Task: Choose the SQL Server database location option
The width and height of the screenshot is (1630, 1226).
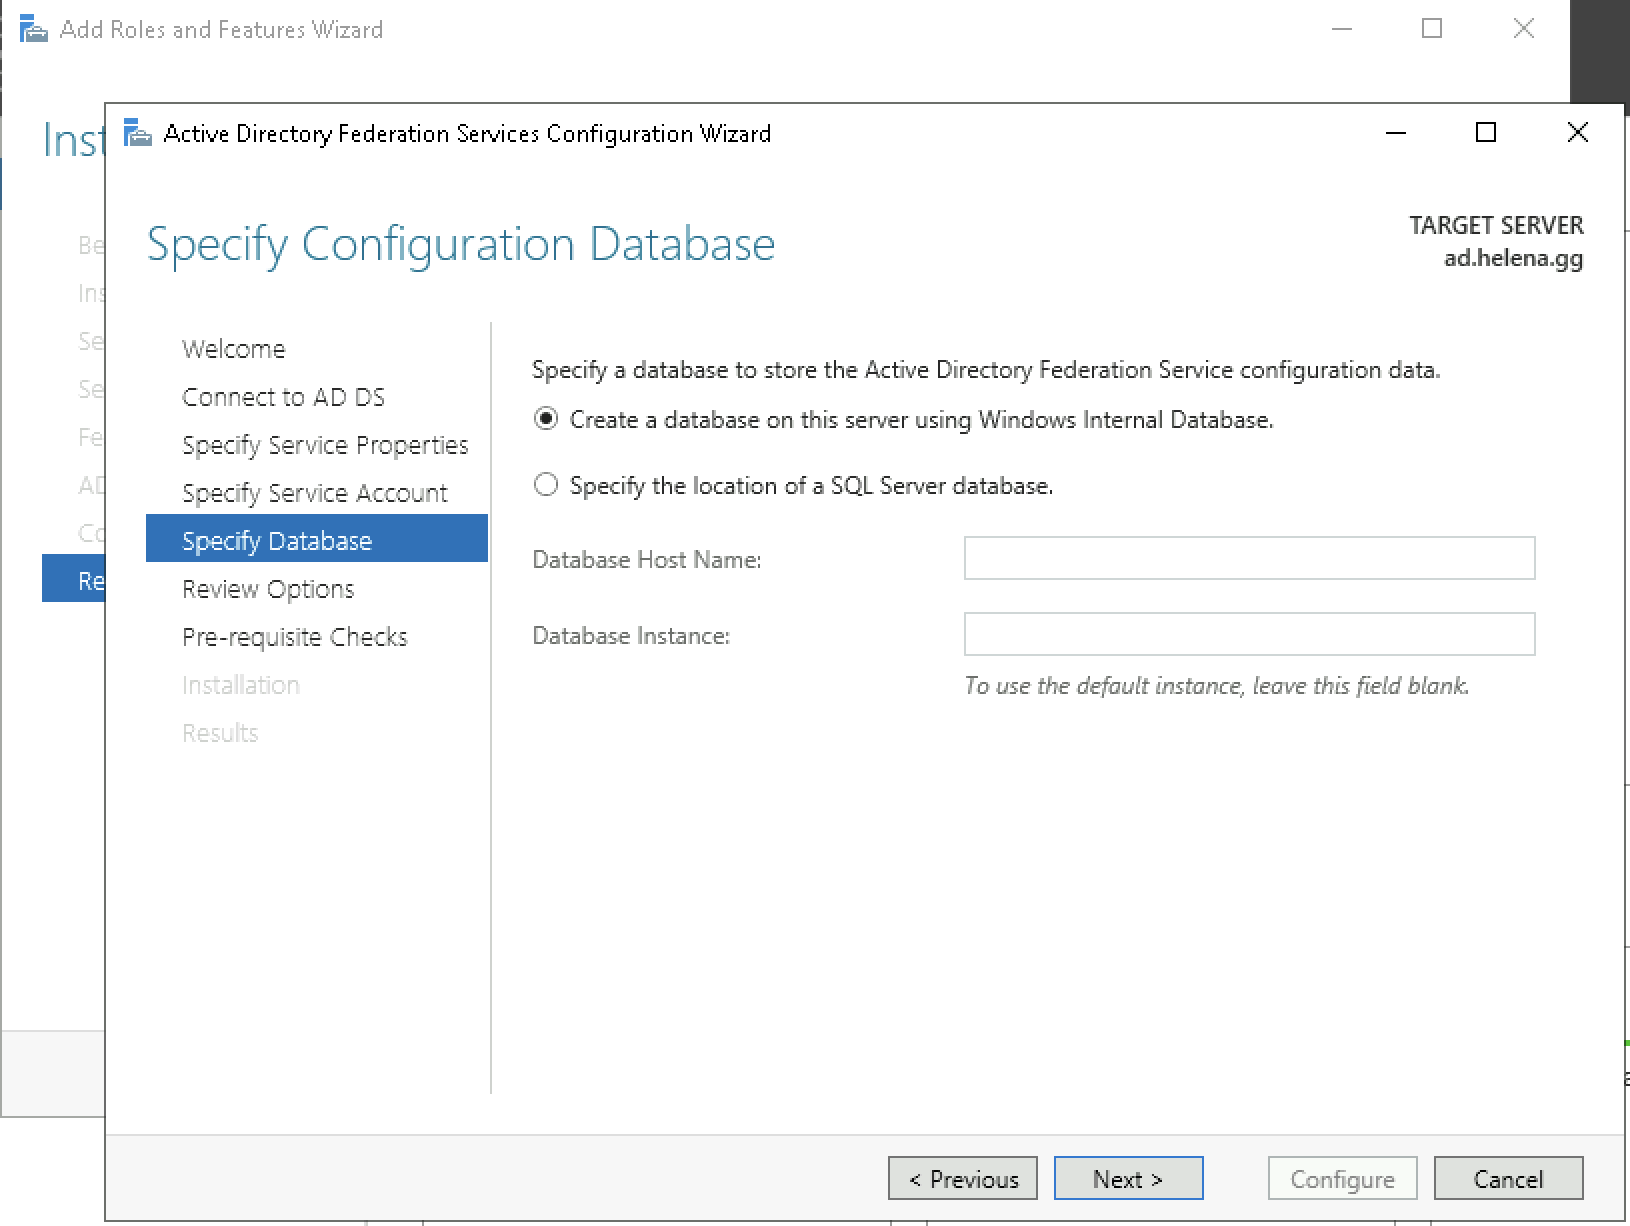Action: (x=546, y=486)
